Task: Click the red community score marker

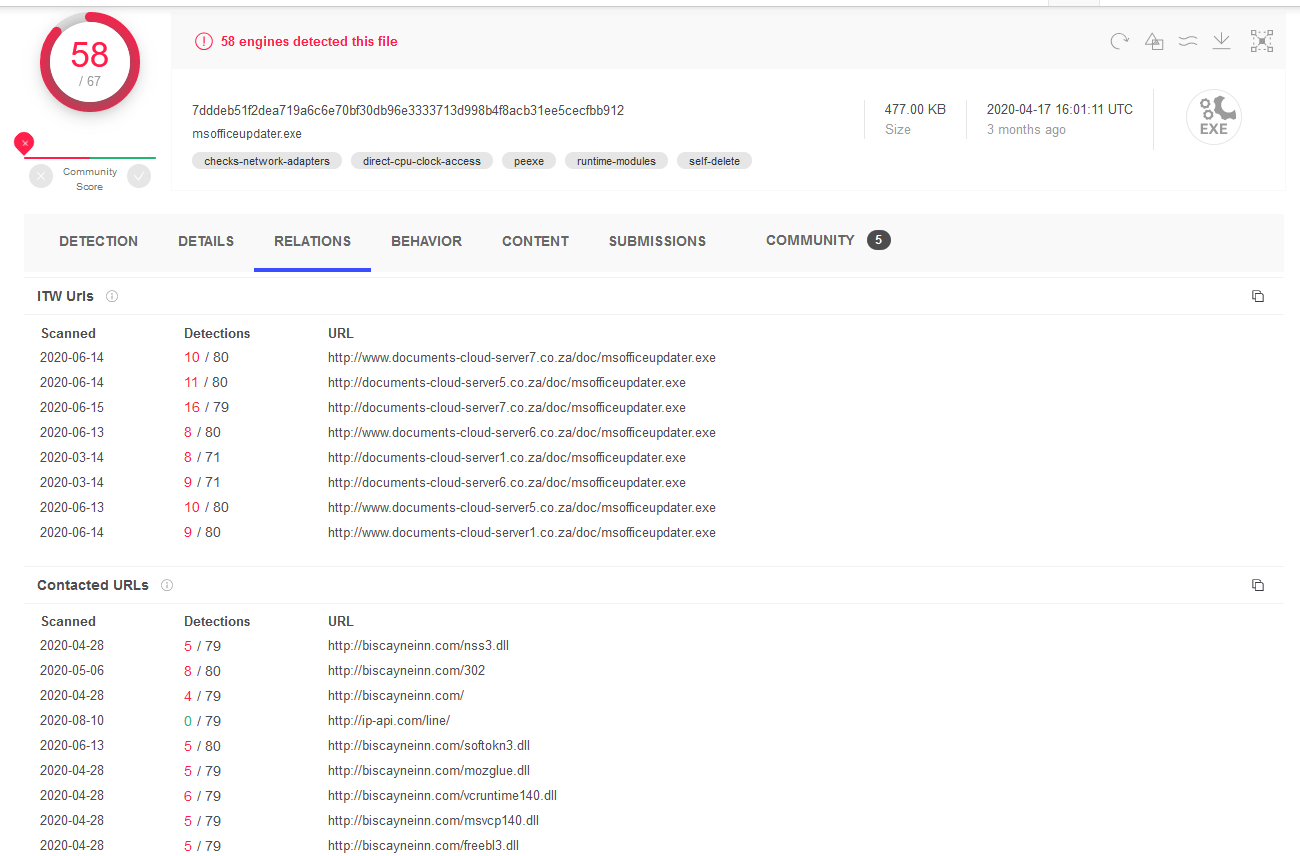Action: point(24,142)
